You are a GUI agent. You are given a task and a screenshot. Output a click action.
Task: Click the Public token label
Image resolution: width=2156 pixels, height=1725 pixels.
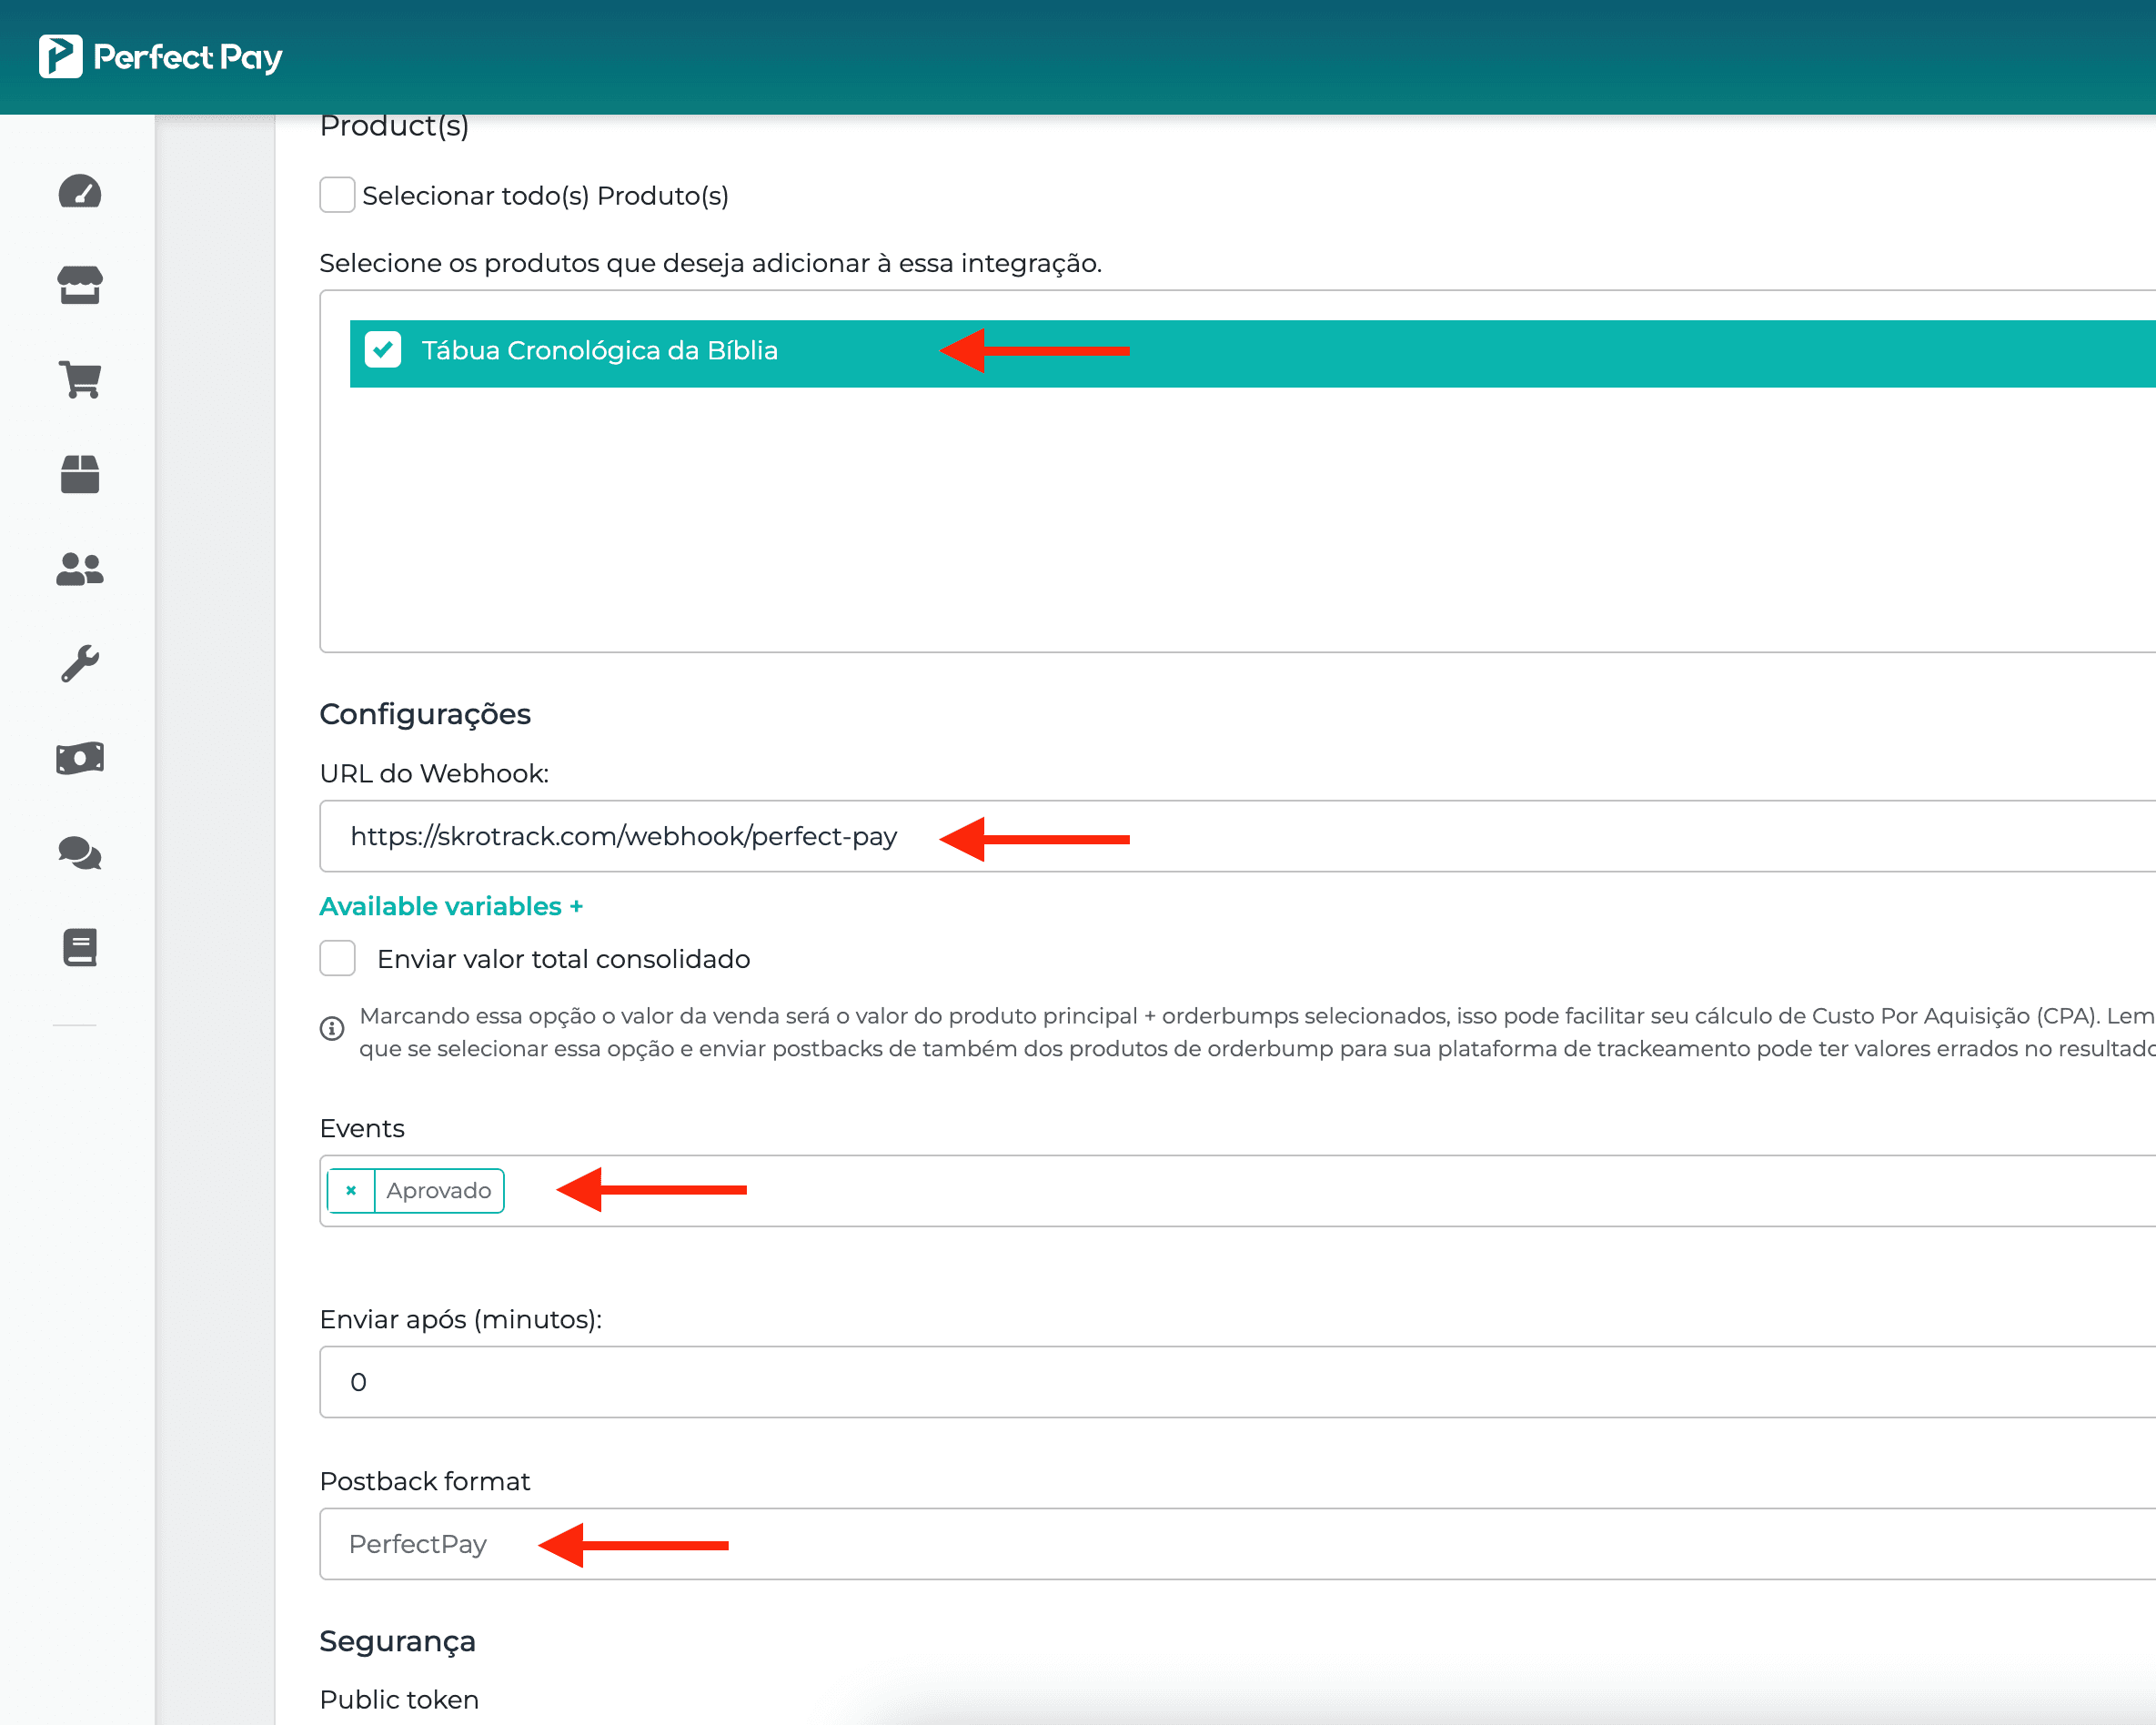coord(399,1700)
